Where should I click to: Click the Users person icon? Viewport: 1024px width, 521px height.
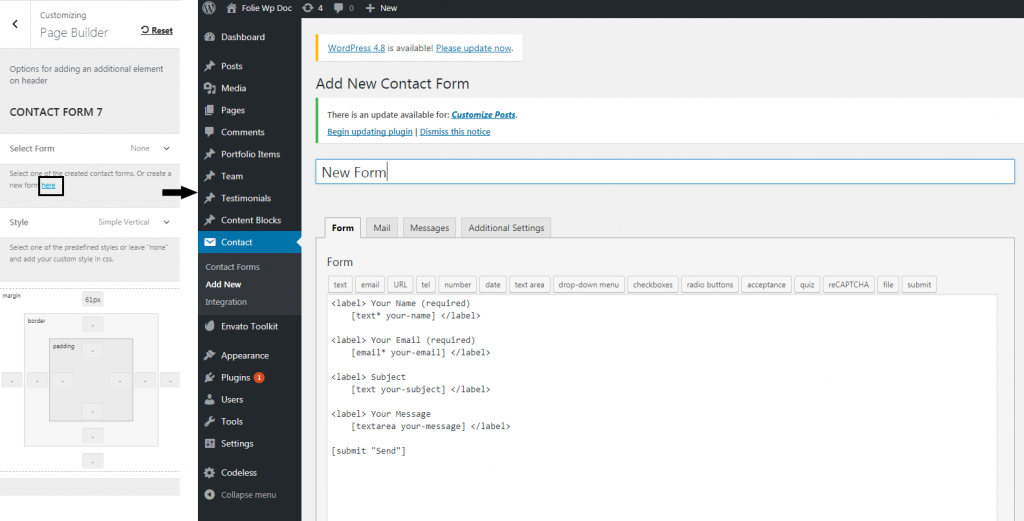pos(210,400)
